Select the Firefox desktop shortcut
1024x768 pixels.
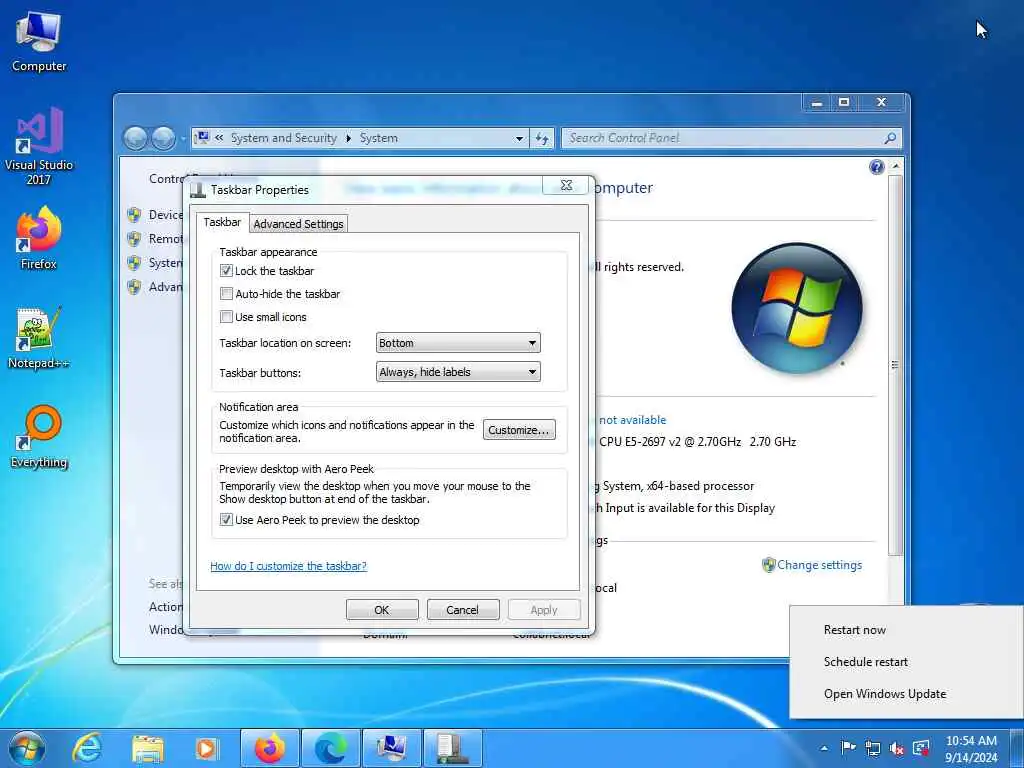[x=39, y=238]
